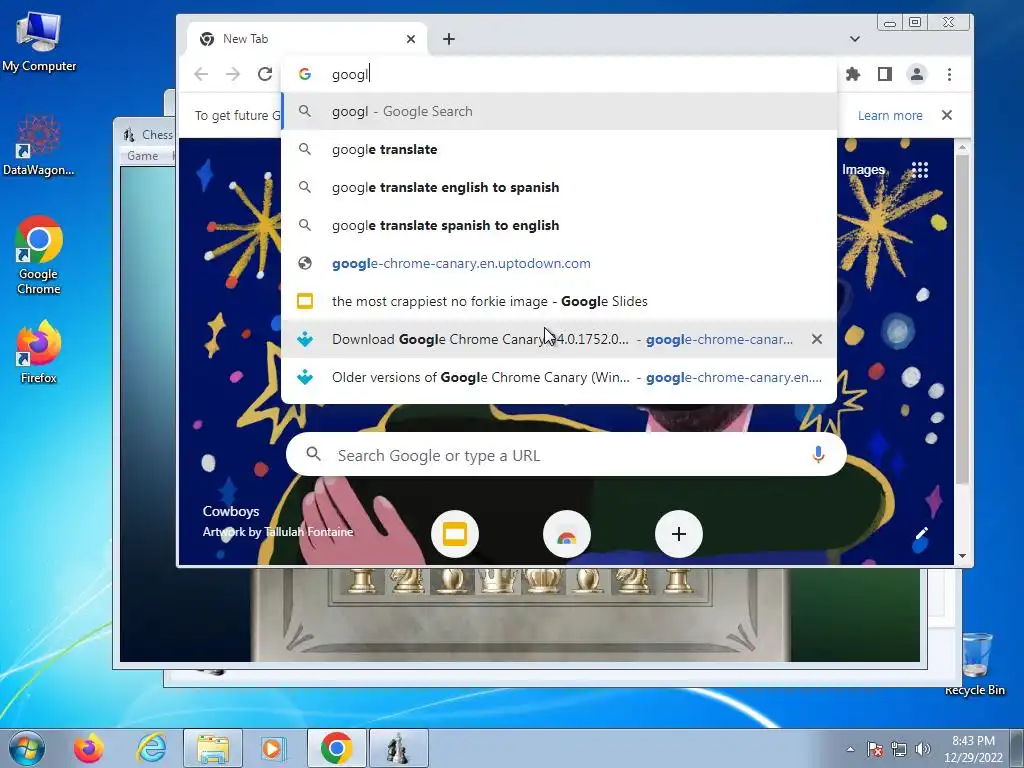Viewport: 1024px width, 768px height.
Task: Toggle the Chrome side panel icon
Action: click(885, 74)
